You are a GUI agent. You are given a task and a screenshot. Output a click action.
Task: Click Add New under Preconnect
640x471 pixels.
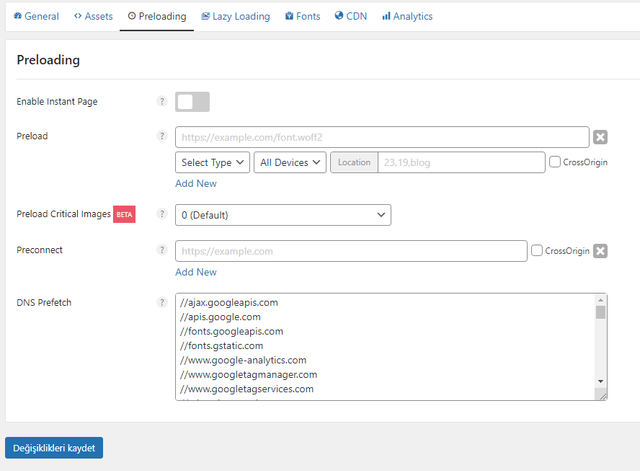196,272
